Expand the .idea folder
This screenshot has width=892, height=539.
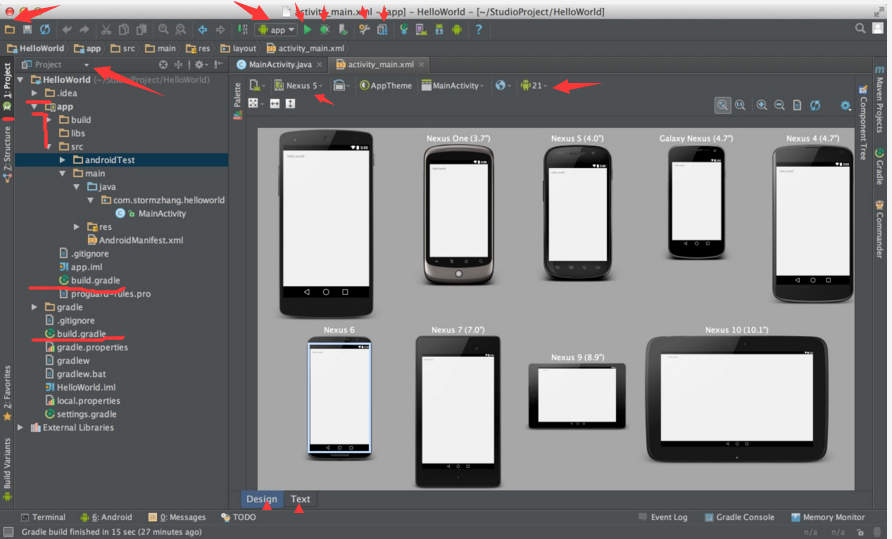point(34,93)
